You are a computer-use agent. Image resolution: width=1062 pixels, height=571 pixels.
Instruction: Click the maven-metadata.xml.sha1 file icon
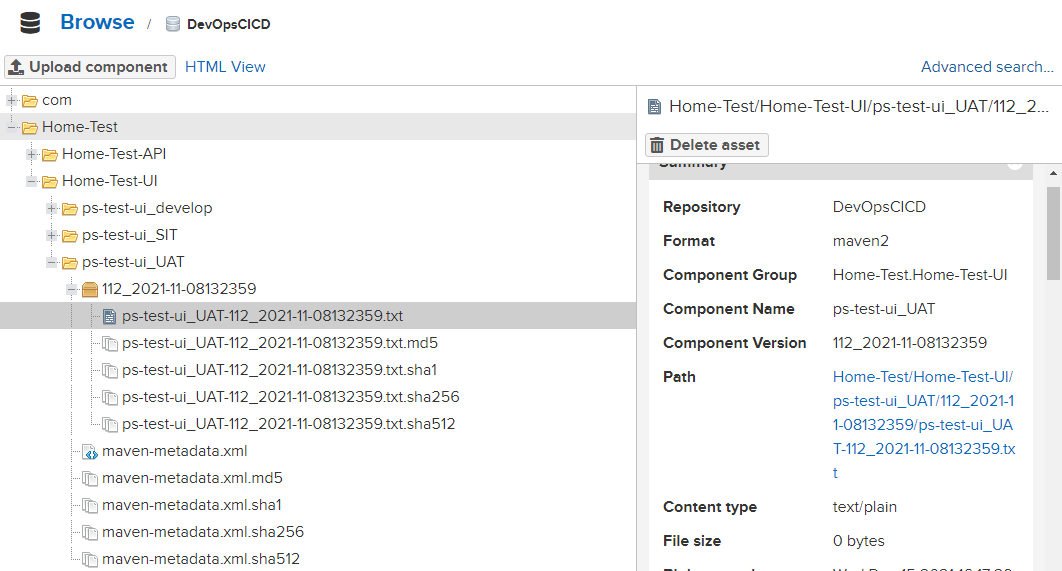tap(90, 506)
